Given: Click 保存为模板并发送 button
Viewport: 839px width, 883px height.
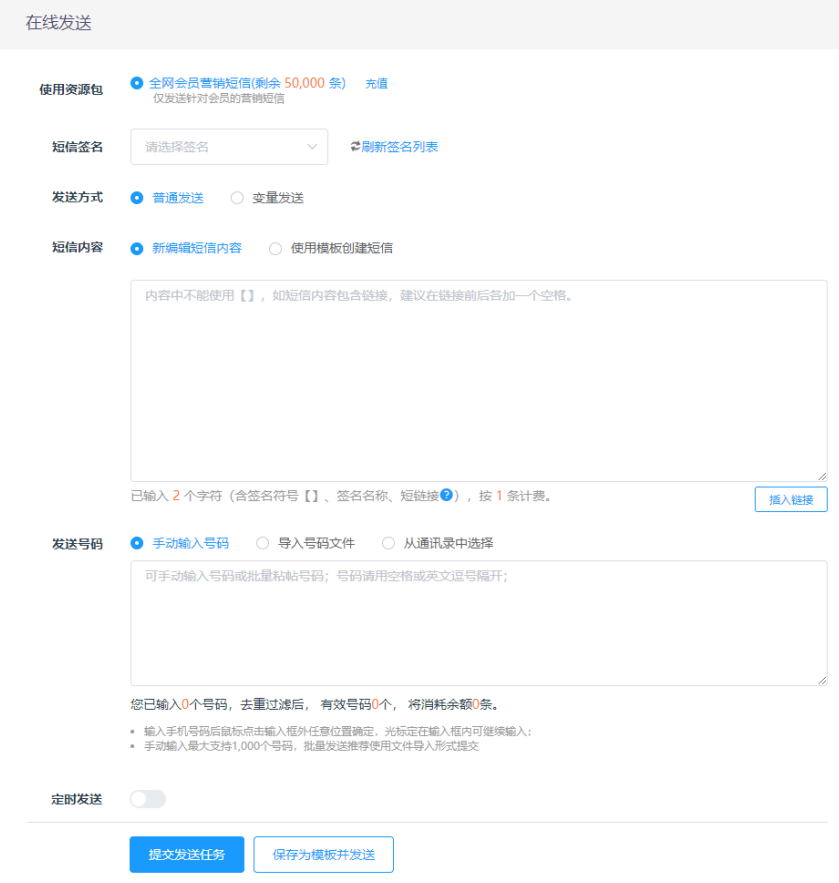Looking at the screenshot, I should coord(323,855).
